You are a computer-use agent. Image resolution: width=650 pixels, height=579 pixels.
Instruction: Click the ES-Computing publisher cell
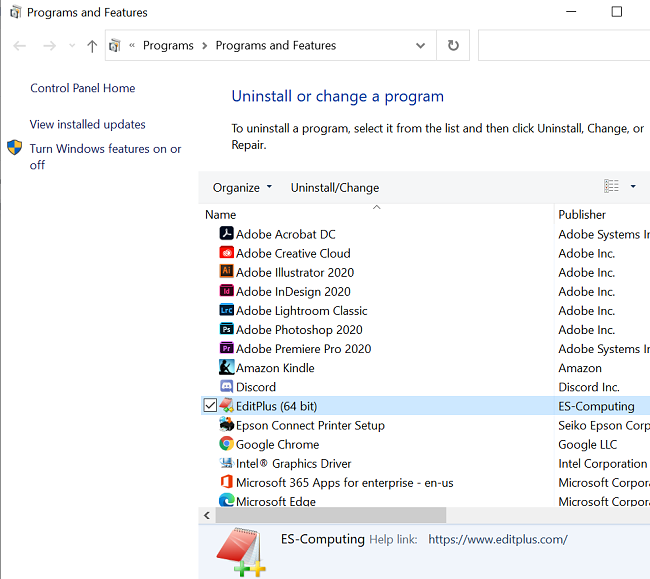(596, 406)
